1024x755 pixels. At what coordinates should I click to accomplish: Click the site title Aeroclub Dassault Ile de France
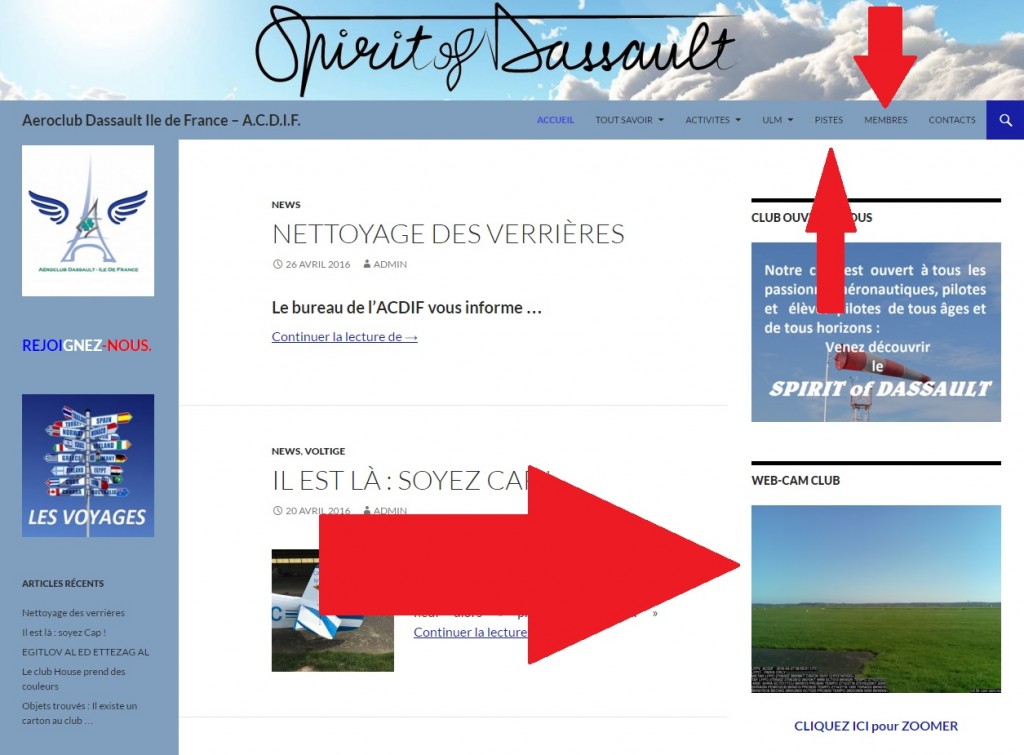point(161,120)
